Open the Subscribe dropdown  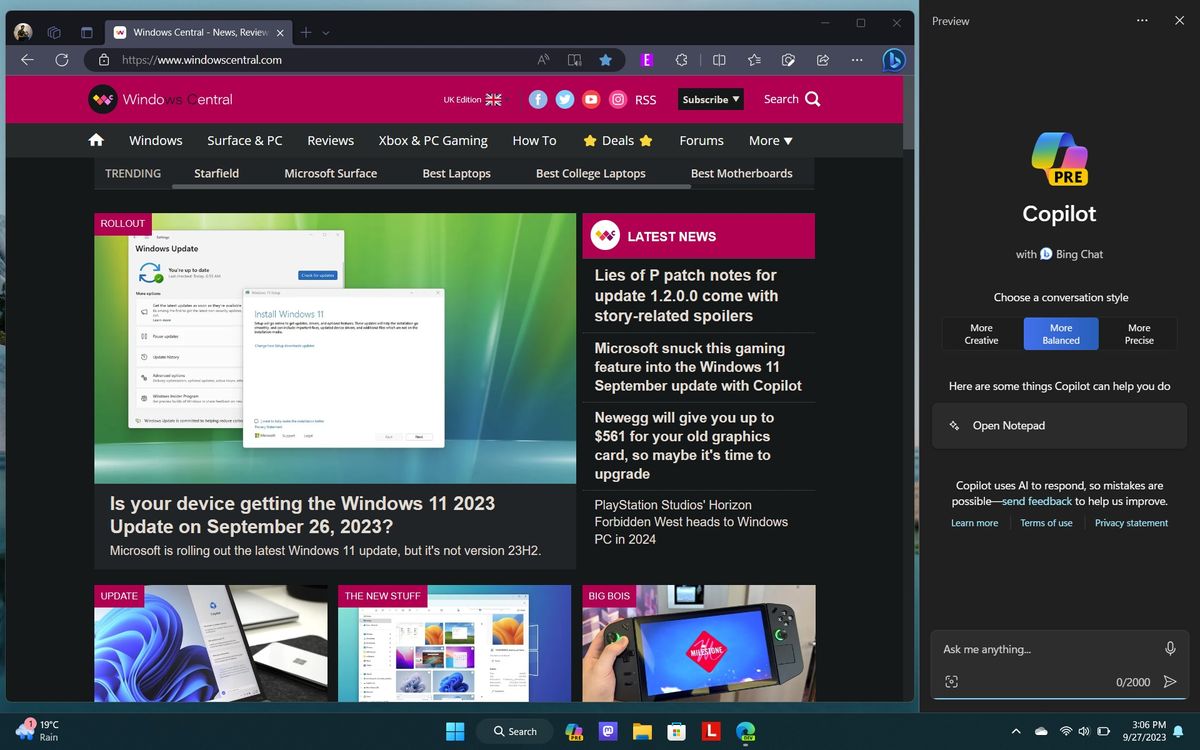click(710, 99)
